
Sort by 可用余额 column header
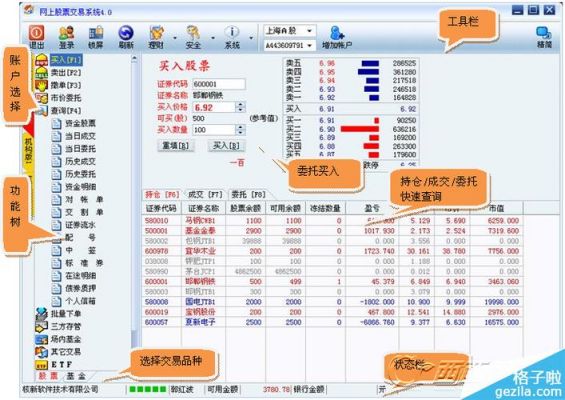(285, 208)
